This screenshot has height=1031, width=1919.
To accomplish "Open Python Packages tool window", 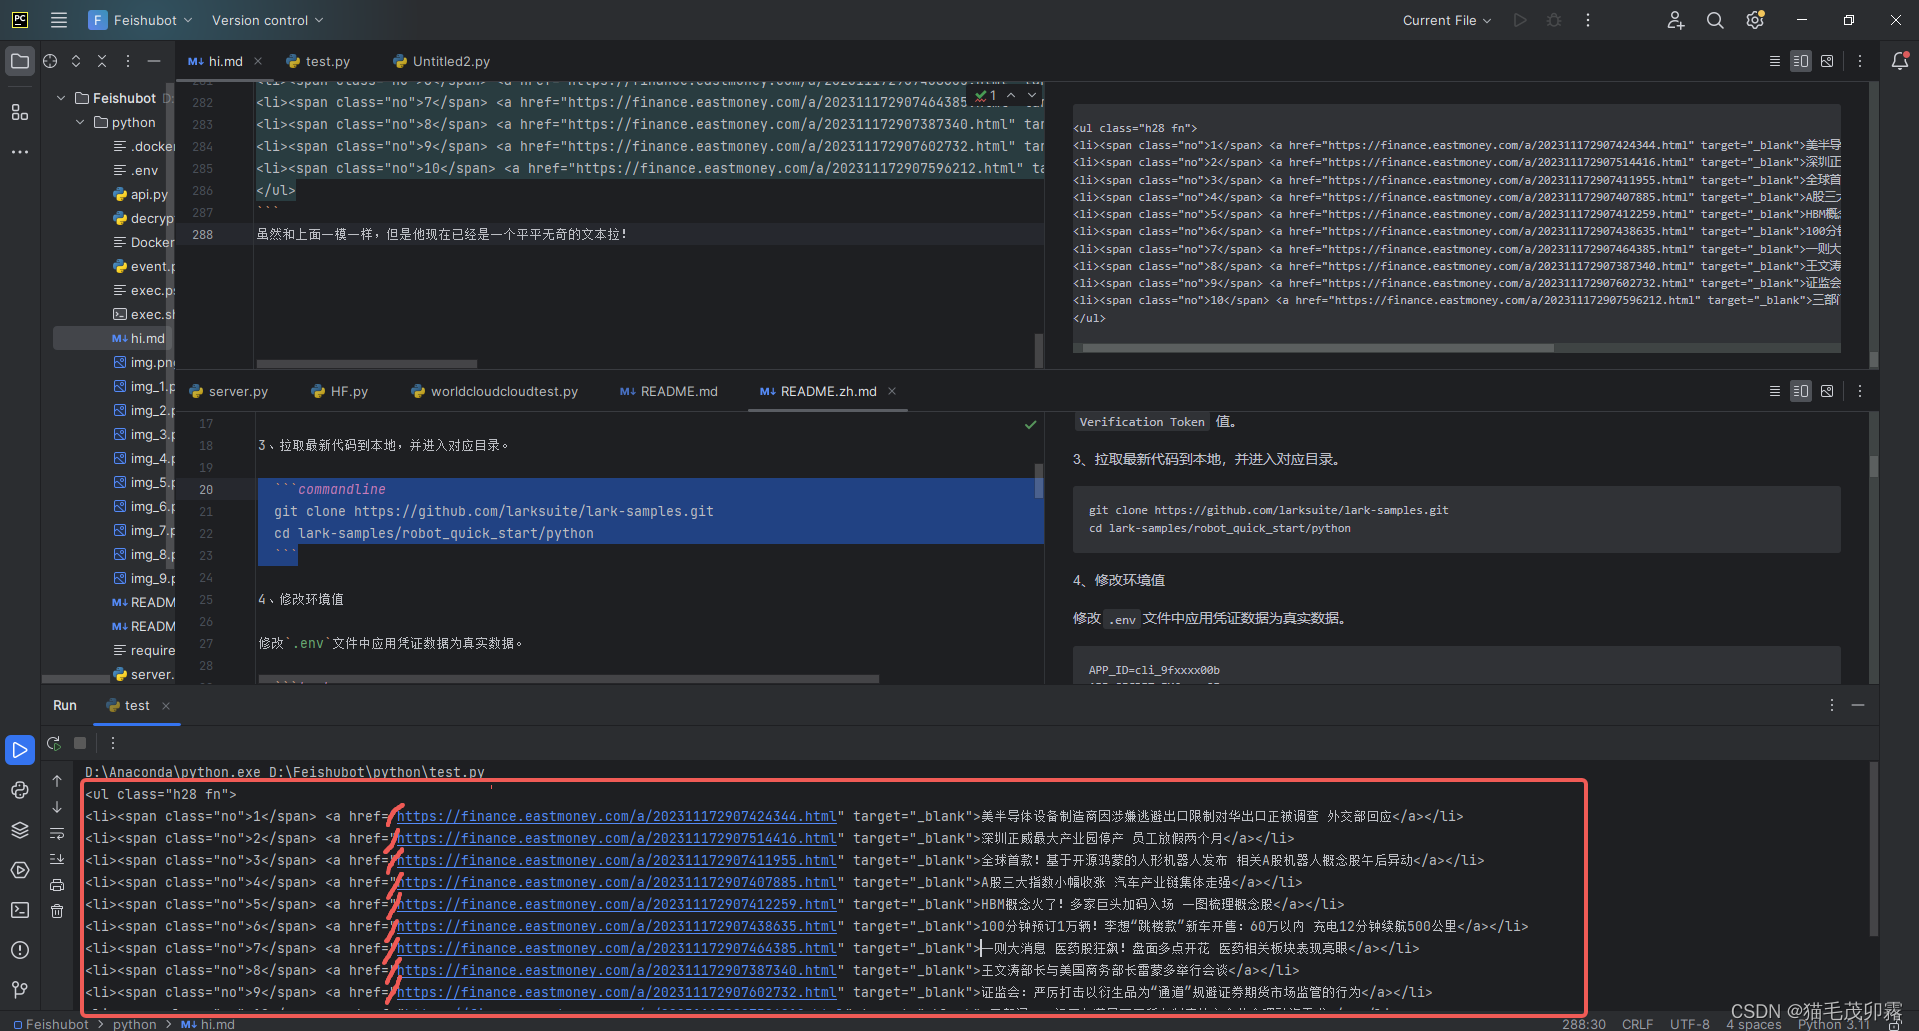I will click(20, 830).
